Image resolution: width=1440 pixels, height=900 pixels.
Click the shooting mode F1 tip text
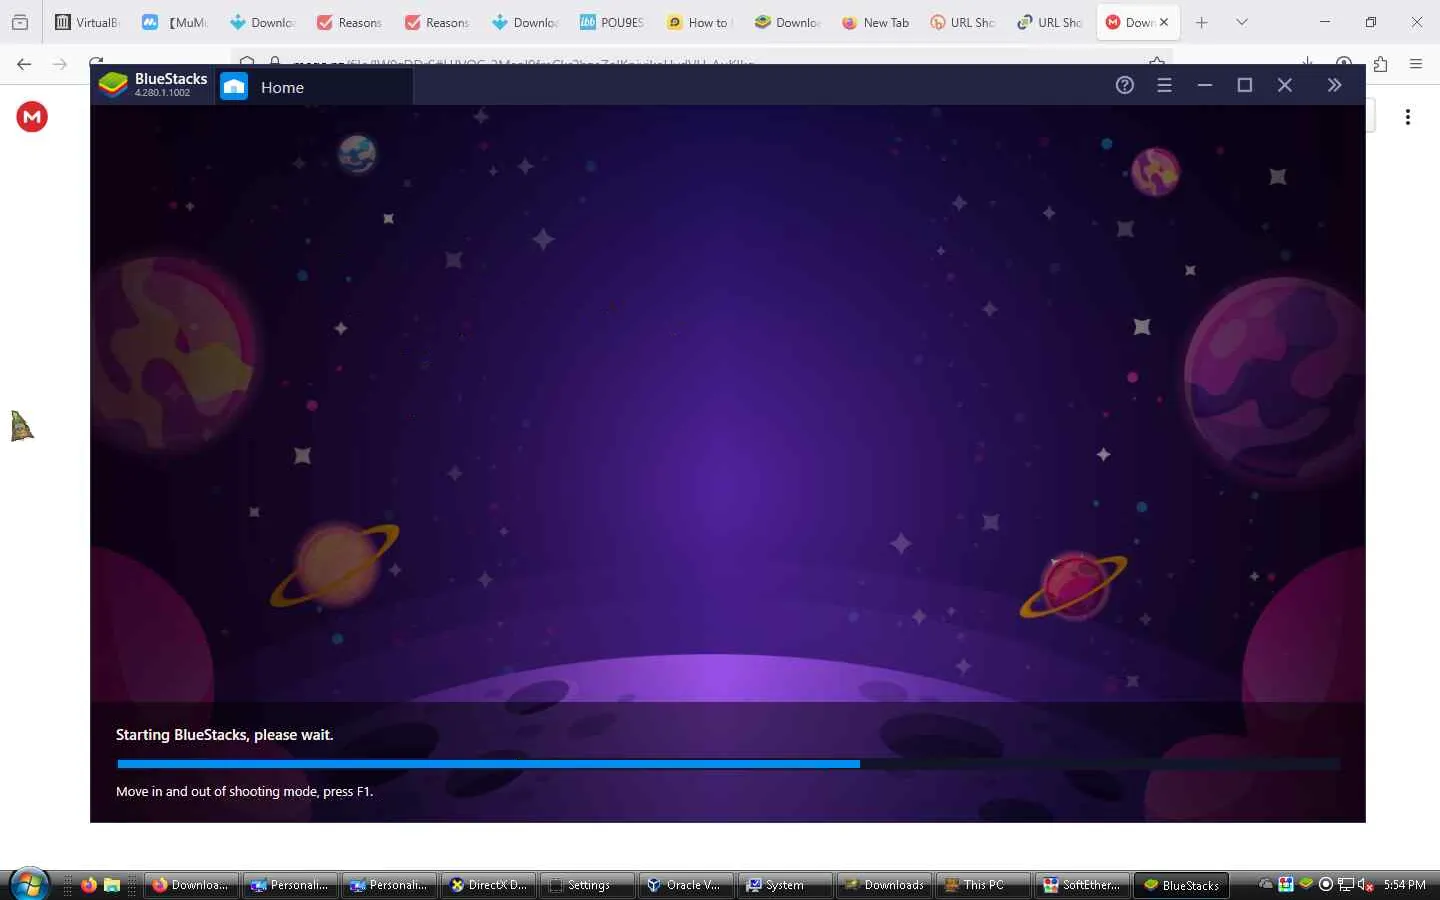click(x=244, y=791)
